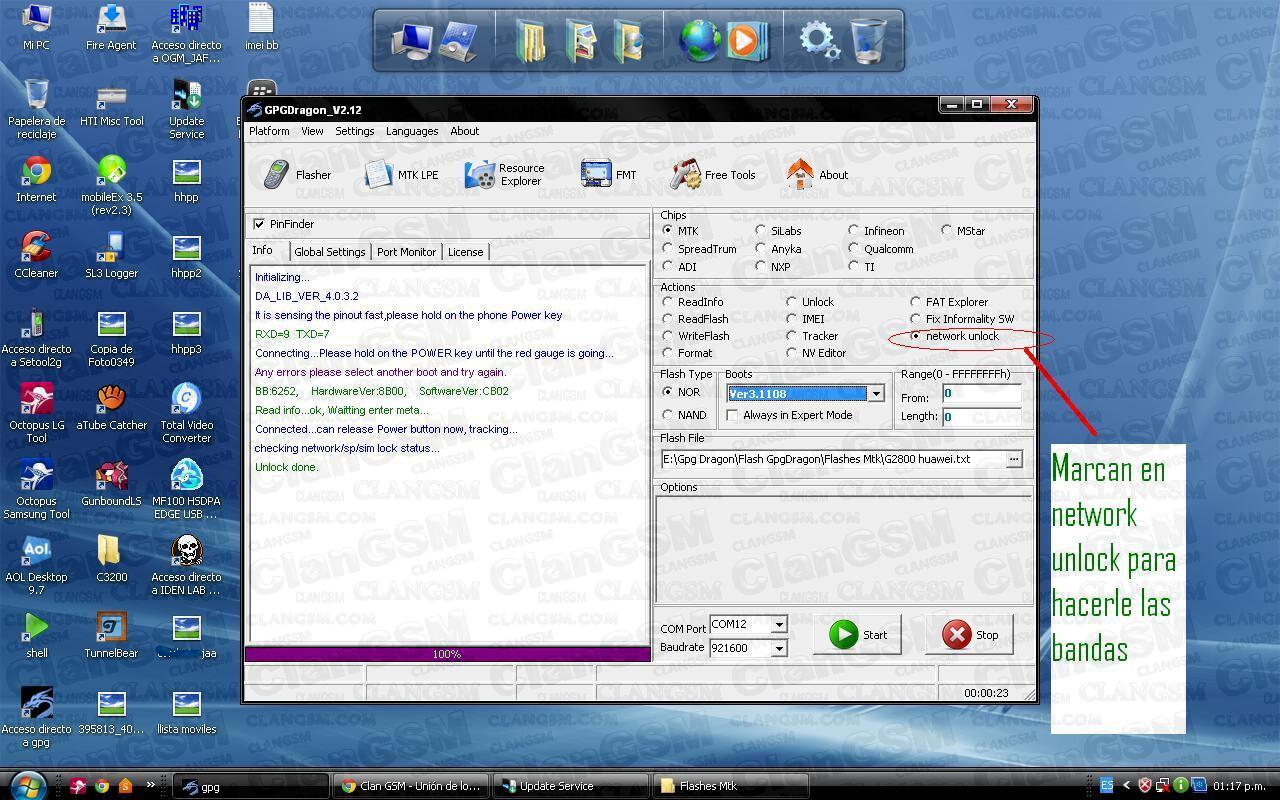Image resolution: width=1280 pixels, height=800 pixels.
Task: Launch mobileEx 3.5 shortcut
Action: [111, 186]
